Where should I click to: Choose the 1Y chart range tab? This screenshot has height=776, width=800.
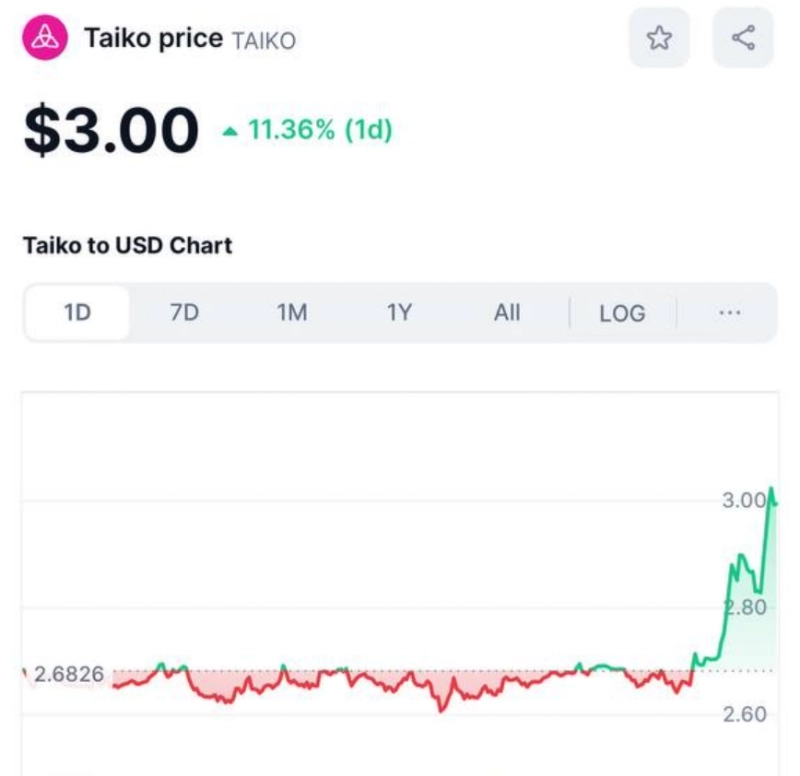click(399, 313)
